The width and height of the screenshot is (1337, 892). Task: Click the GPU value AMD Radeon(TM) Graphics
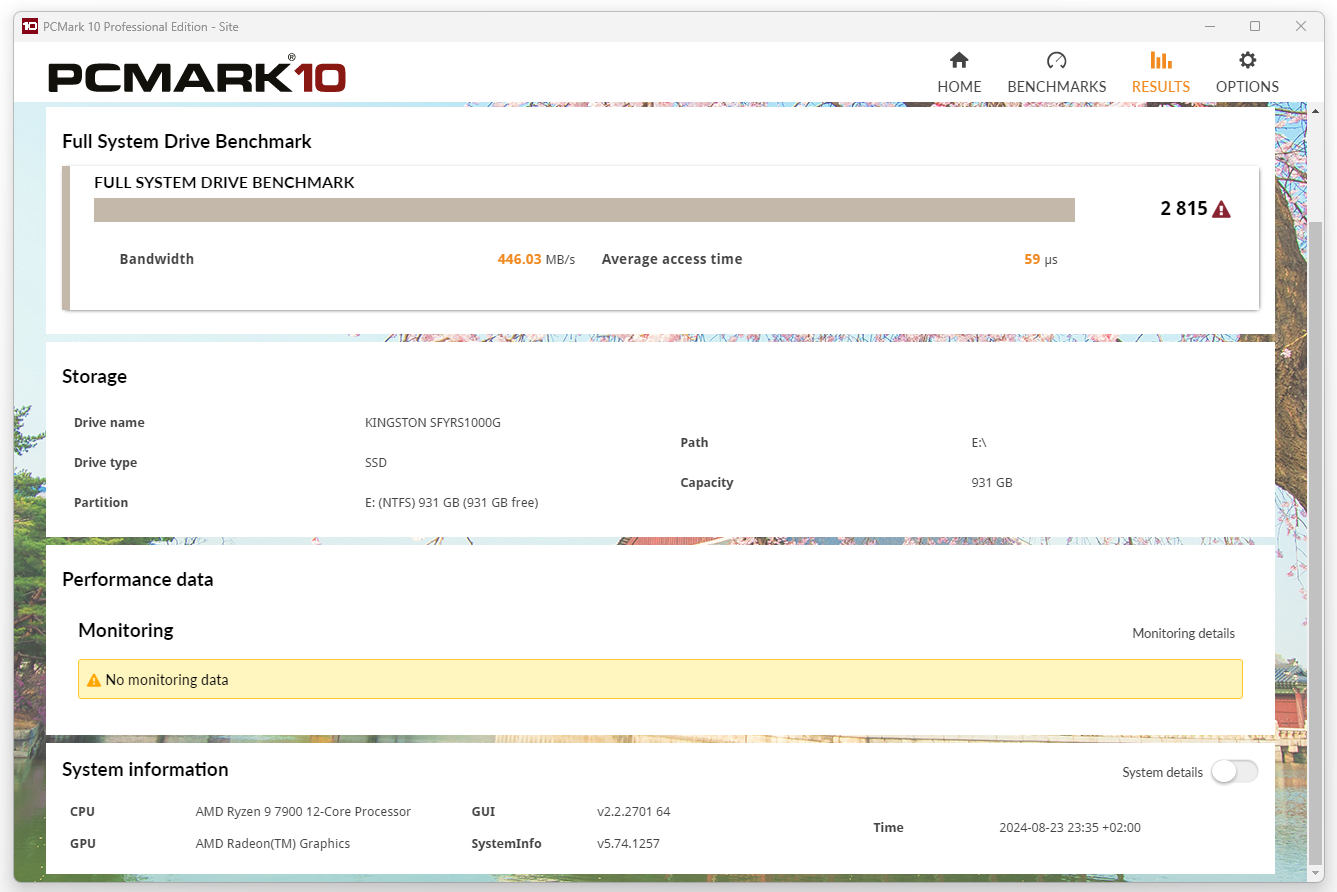coord(273,844)
